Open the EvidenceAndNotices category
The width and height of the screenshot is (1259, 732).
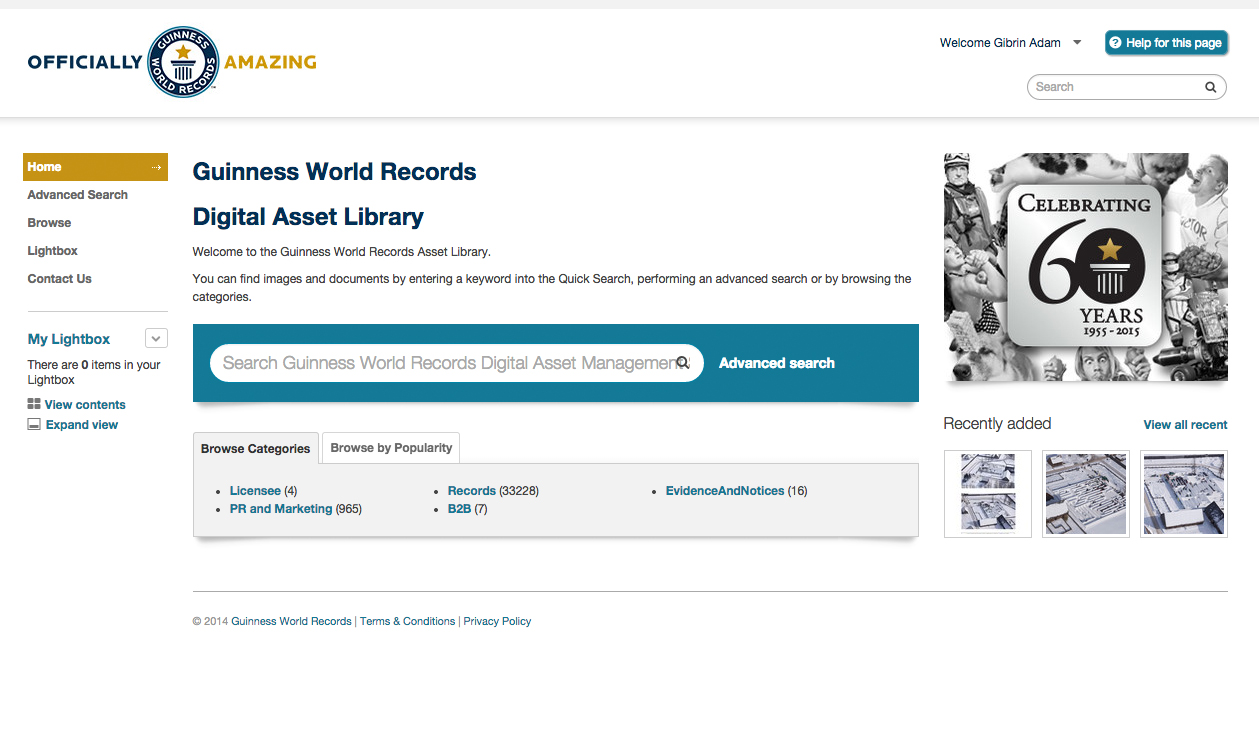[725, 491]
